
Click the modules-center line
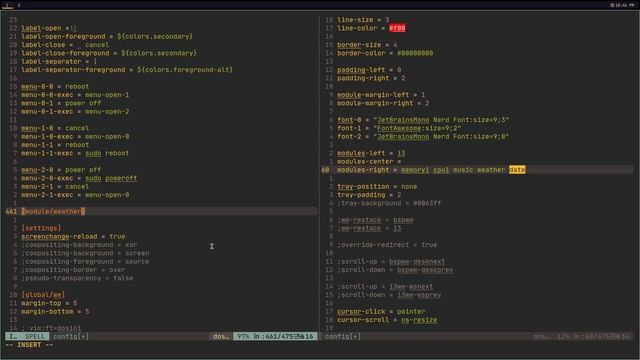tap(369, 162)
